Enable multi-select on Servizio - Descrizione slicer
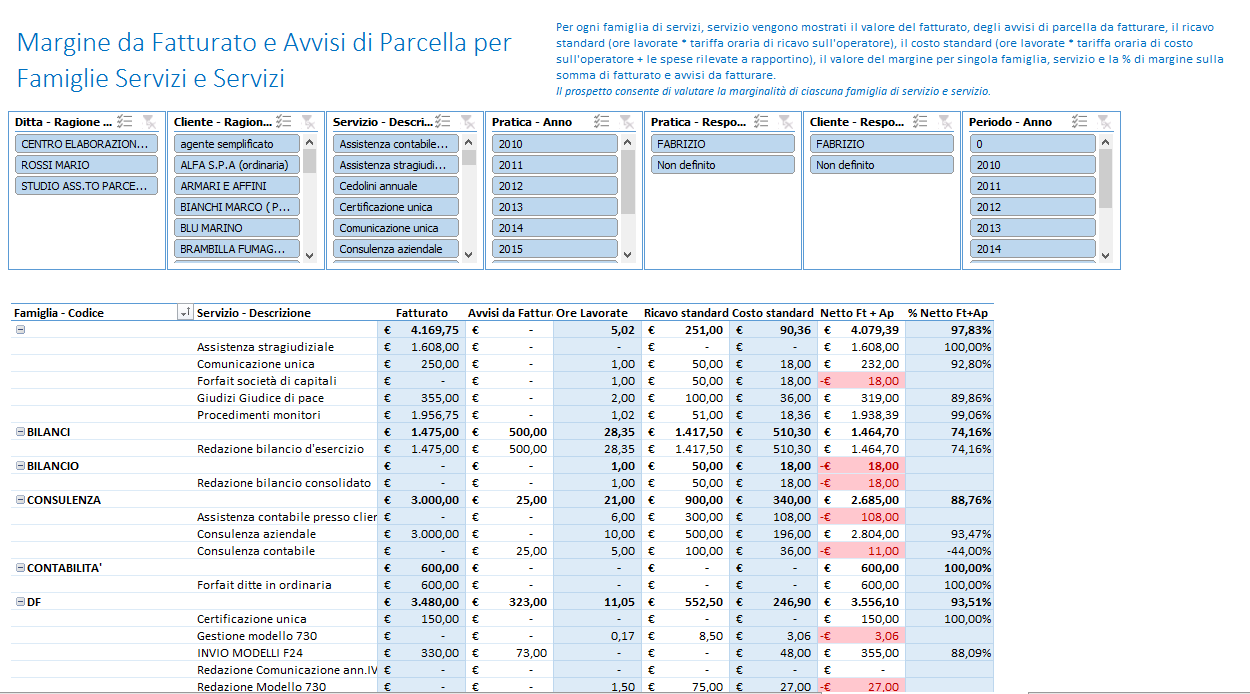Viewport: 1250px width, 694px height. pyautogui.click(x=443, y=121)
